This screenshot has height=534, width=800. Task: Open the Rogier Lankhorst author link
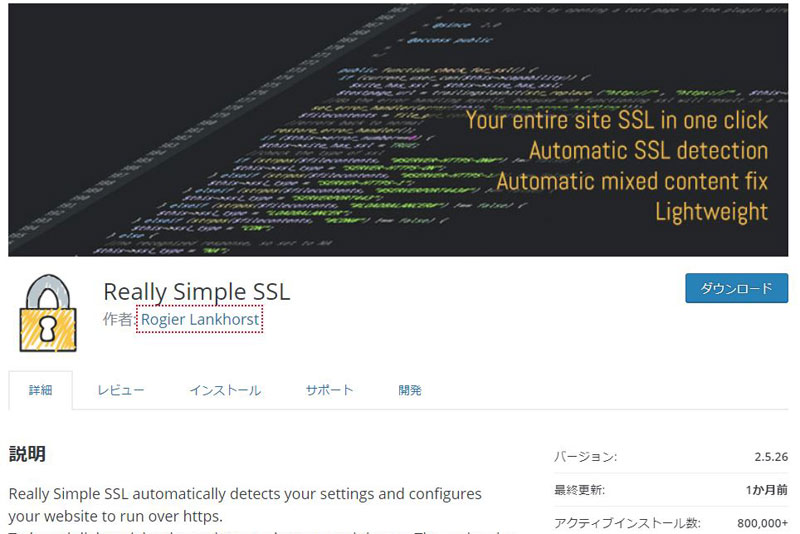tap(200, 319)
